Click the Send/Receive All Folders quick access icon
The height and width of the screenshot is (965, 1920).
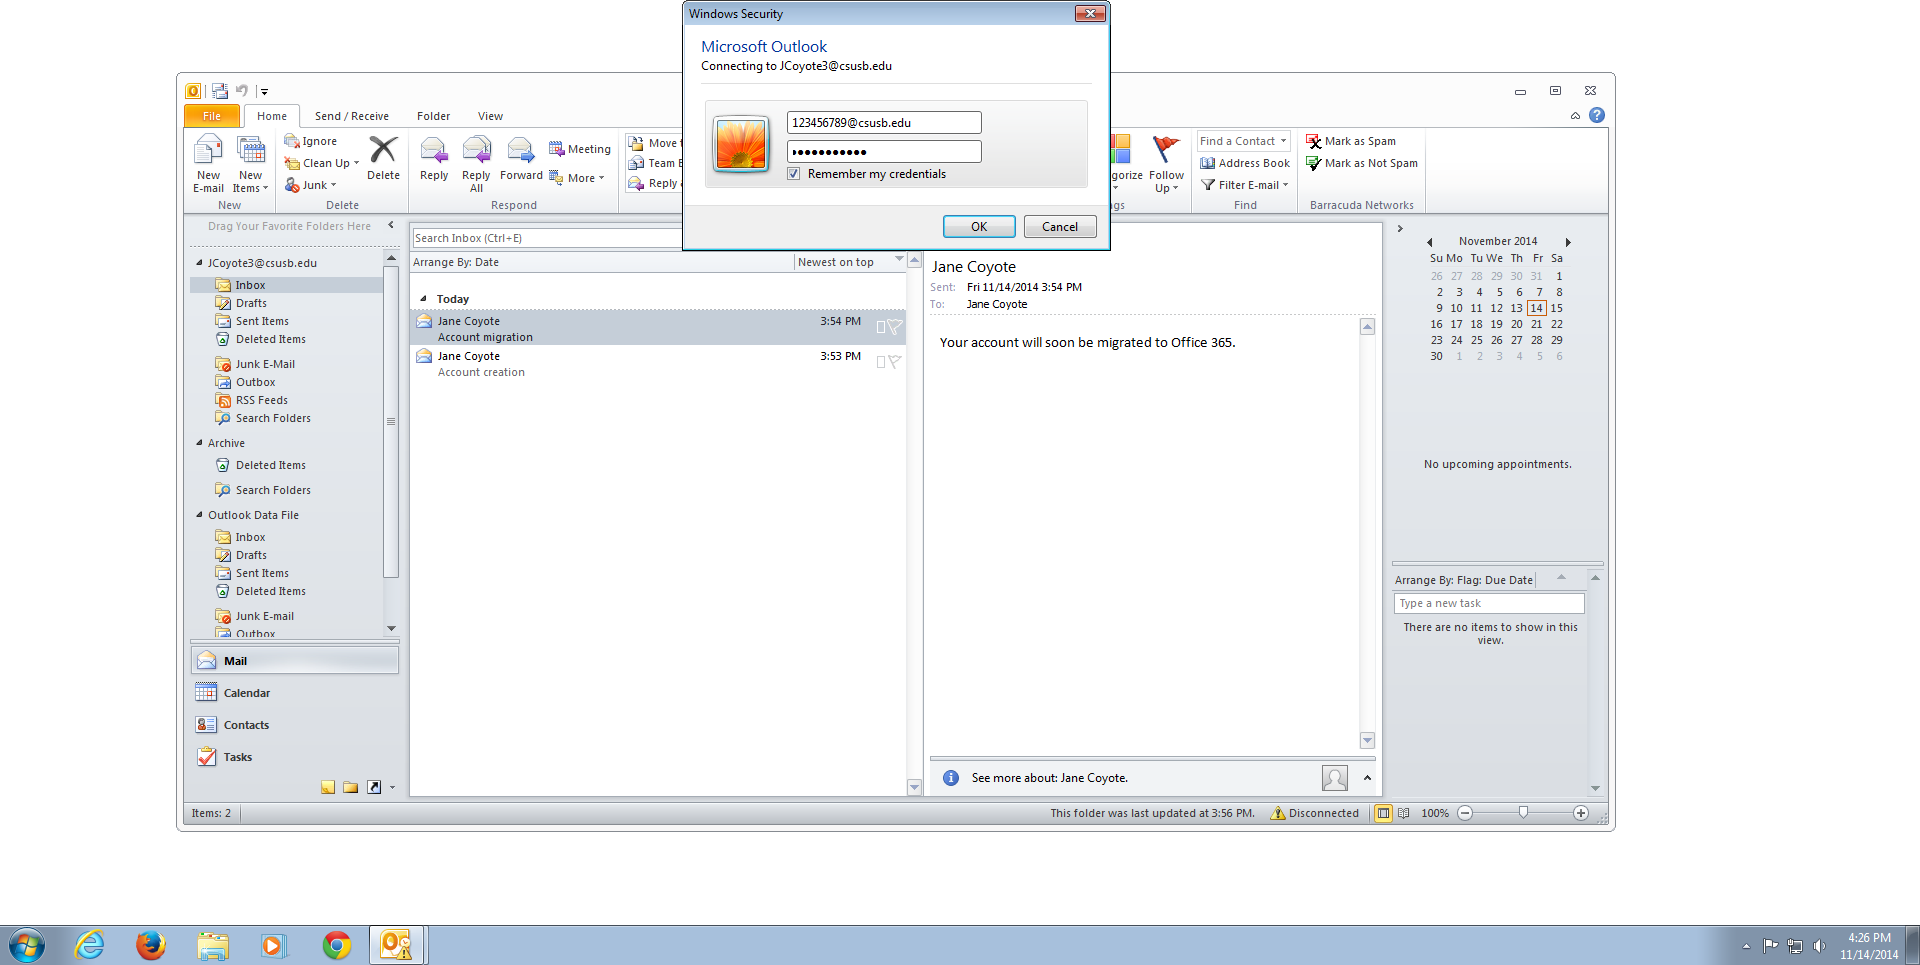(x=220, y=91)
